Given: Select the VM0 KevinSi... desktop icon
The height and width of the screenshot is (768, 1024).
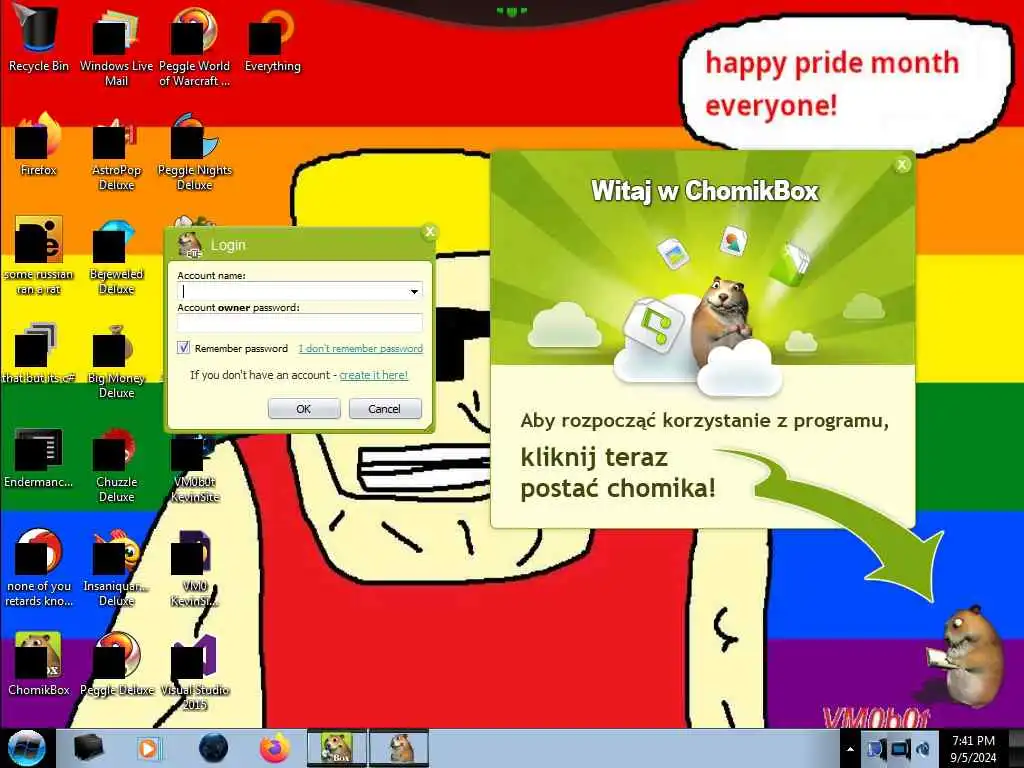Looking at the screenshot, I should [x=195, y=567].
